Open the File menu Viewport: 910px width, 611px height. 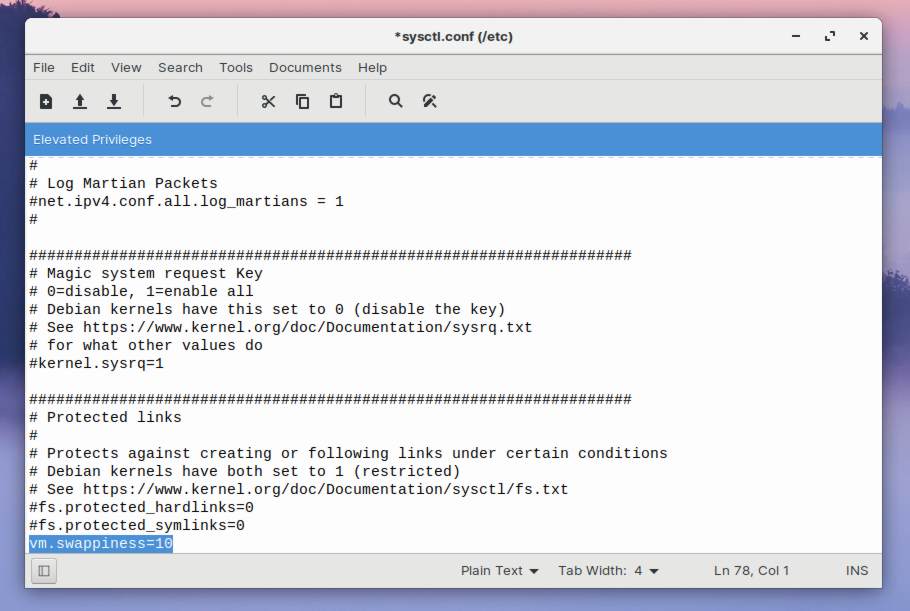point(44,68)
